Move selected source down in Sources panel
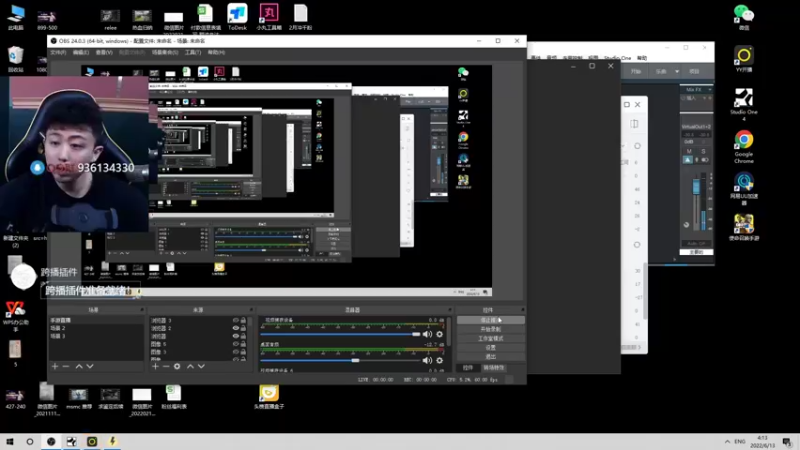The width and height of the screenshot is (800, 450). tap(202, 366)
